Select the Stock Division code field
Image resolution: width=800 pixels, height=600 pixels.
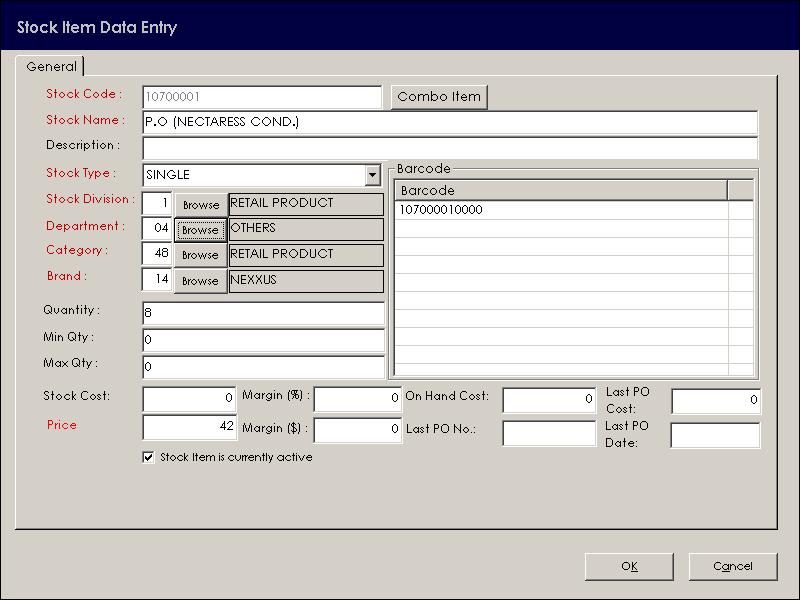(x=157, y=204)
